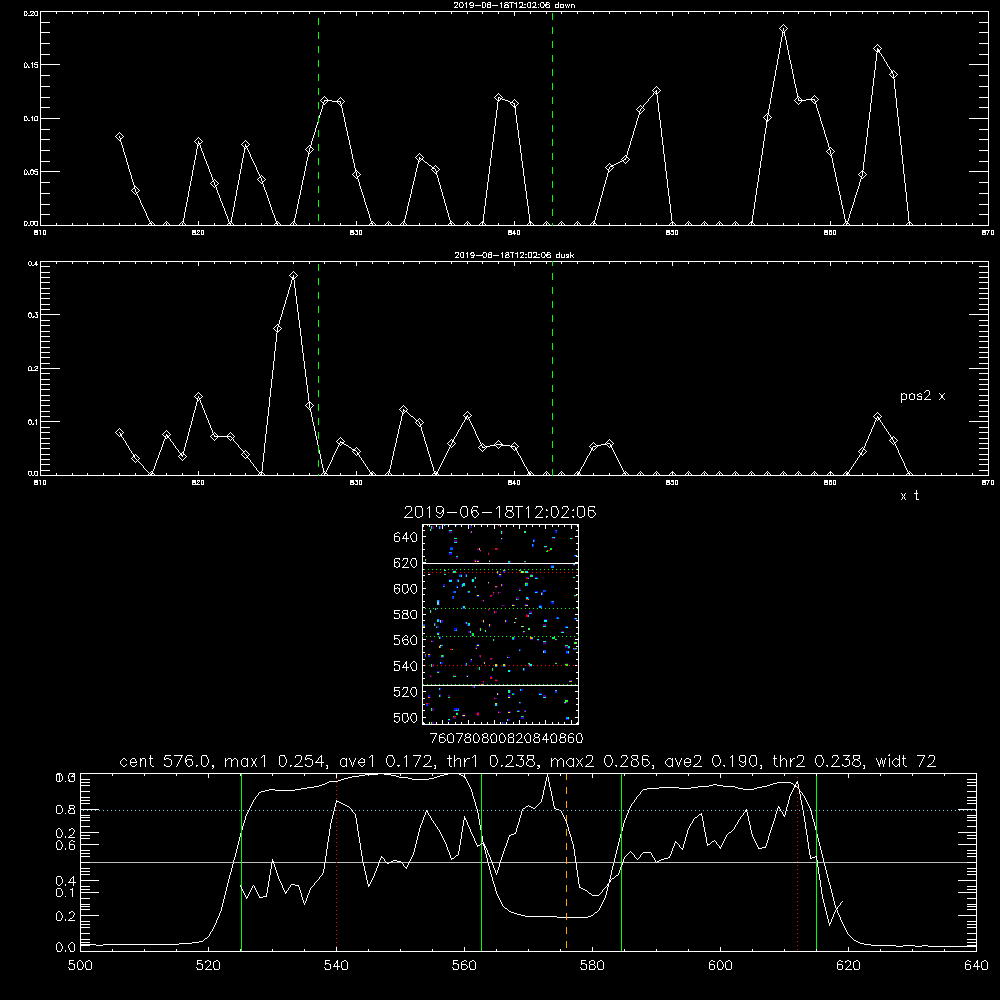Screen dimensions: 1000x1000
Task: Click '0.10' on the dawn plot y-axis
Action: (32, 119)
